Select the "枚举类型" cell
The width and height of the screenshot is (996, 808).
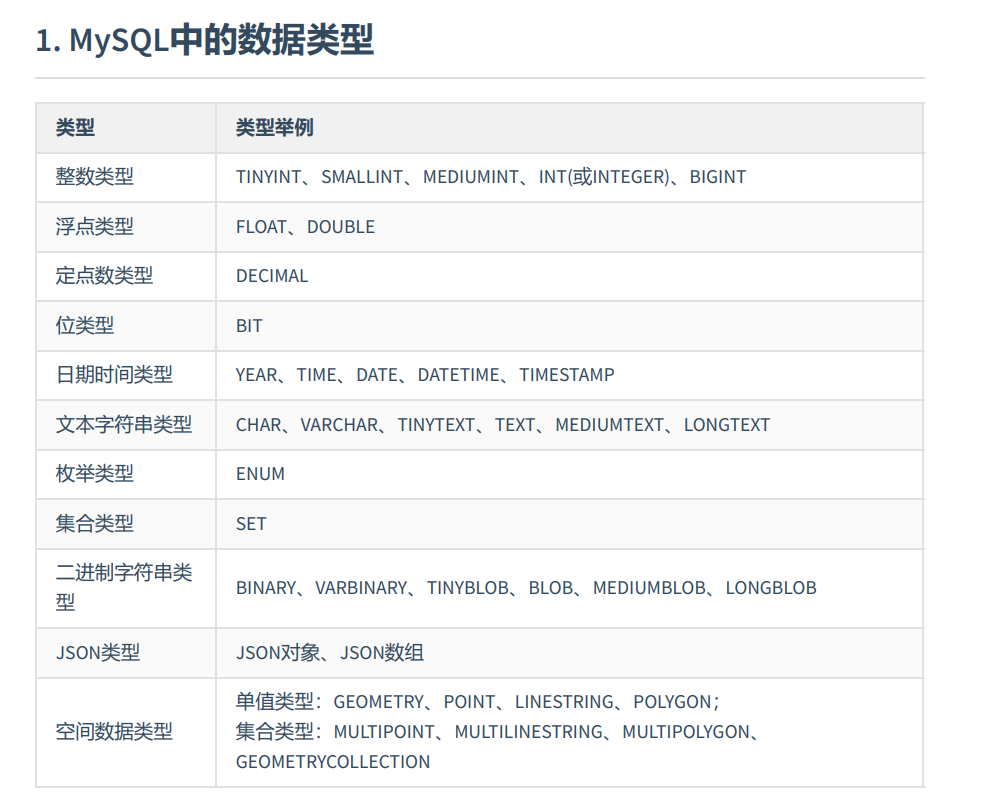click(x=126, y=474)
